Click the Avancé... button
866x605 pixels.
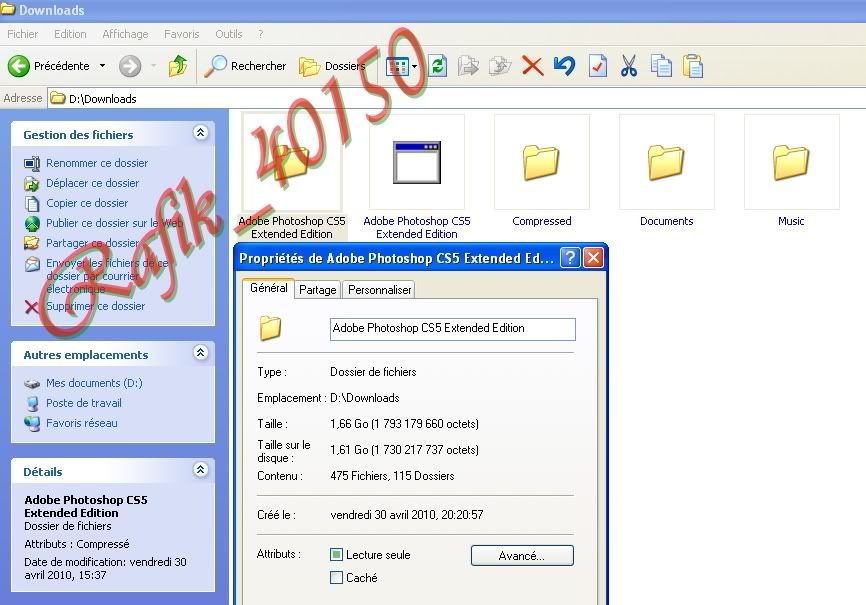point(522,555)
